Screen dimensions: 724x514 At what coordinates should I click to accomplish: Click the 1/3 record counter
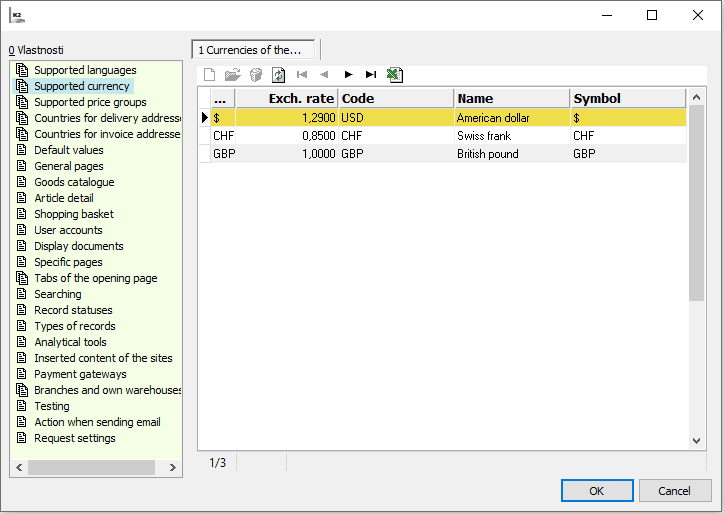217,462
